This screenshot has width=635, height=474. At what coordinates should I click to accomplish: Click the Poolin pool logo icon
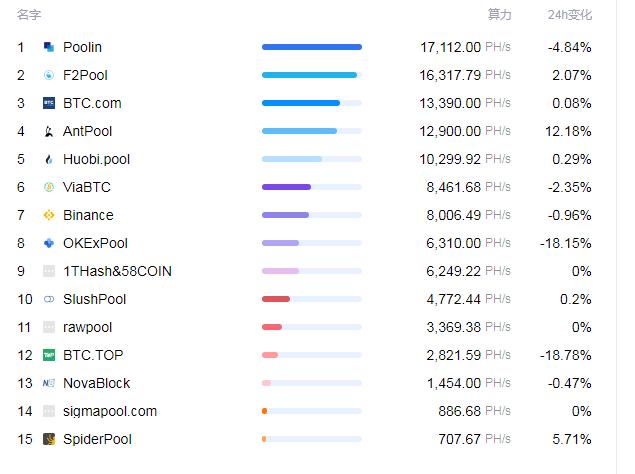tap(49, 47)
